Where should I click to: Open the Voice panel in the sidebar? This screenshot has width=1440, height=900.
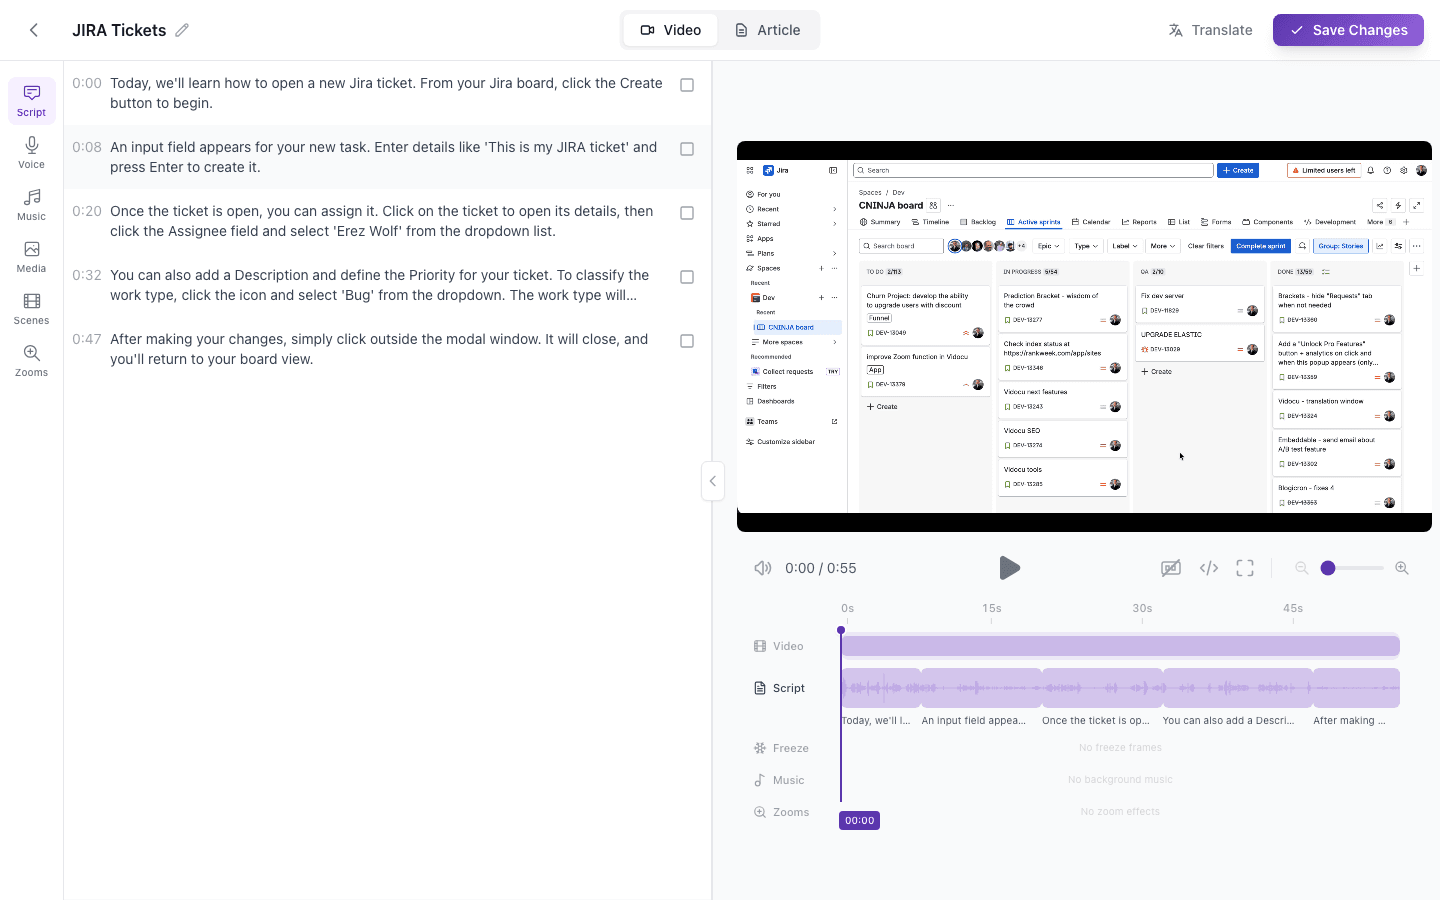click(x=31, y=153)
